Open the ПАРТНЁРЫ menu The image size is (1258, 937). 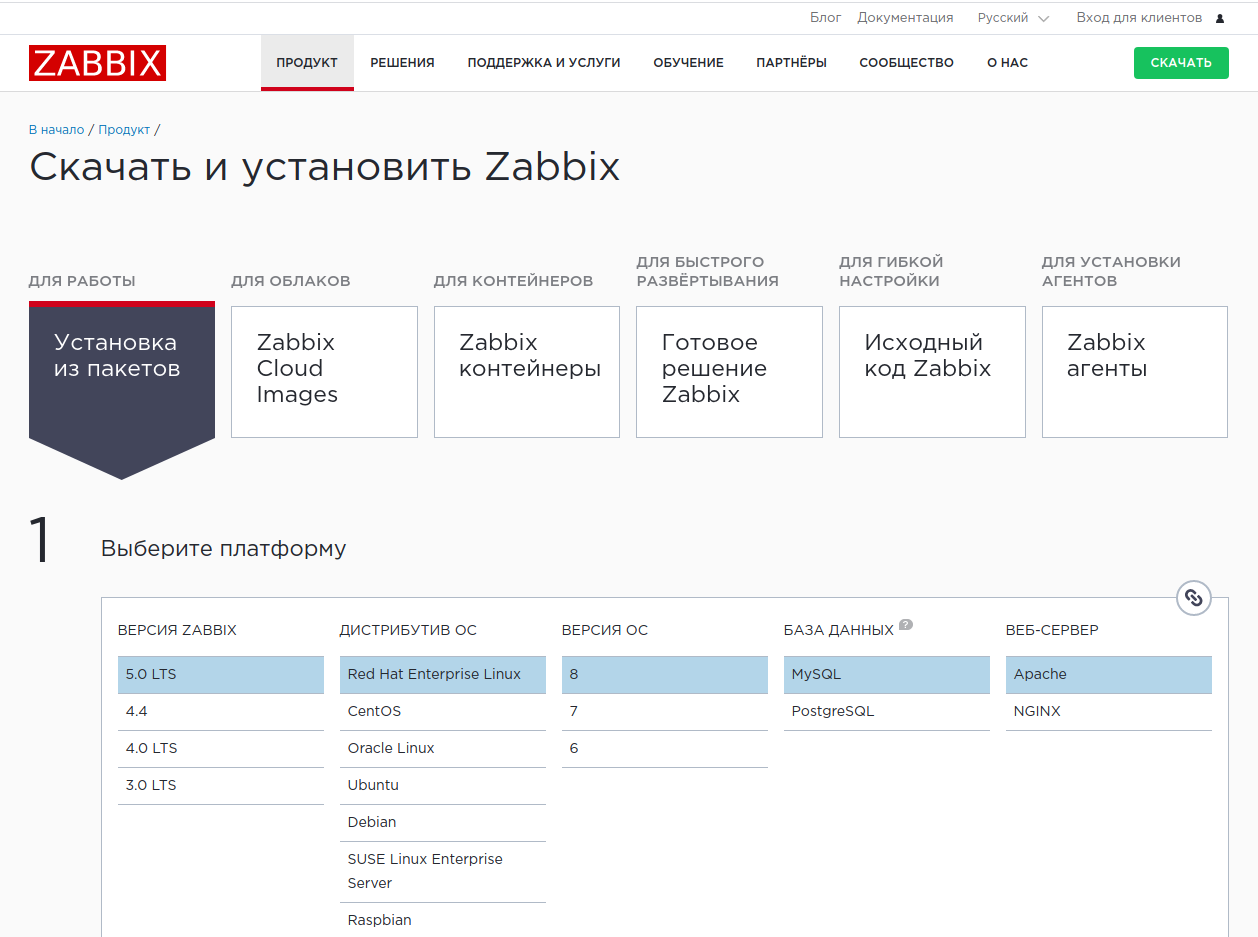tap(791, 62)
